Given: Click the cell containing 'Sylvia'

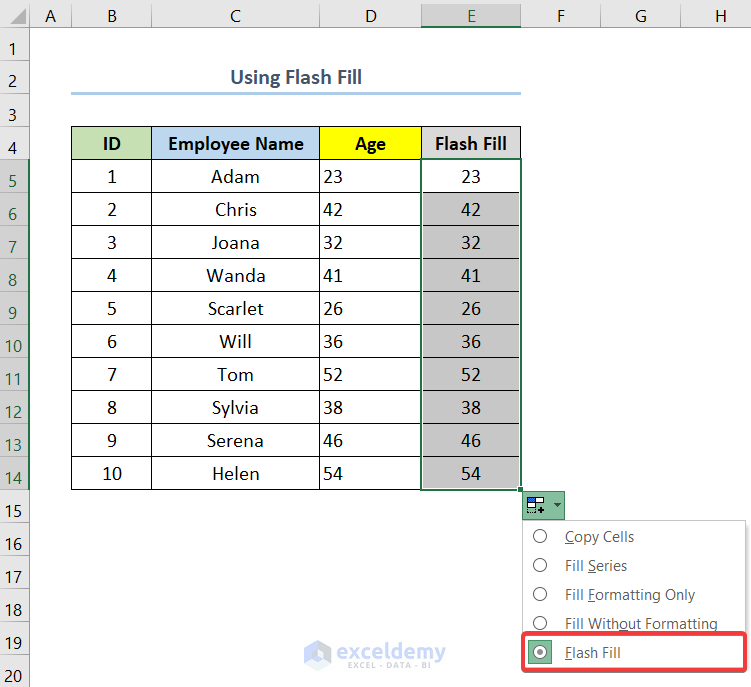Looking at the screenshot, I should pos(235,407).
